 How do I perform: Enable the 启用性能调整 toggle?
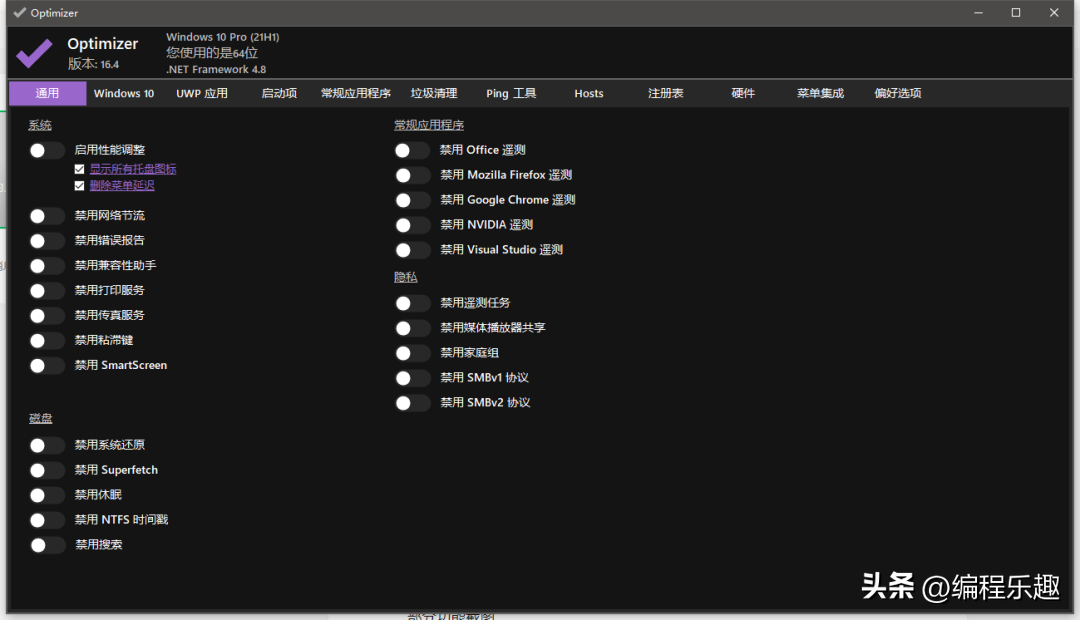pos(46,150)
